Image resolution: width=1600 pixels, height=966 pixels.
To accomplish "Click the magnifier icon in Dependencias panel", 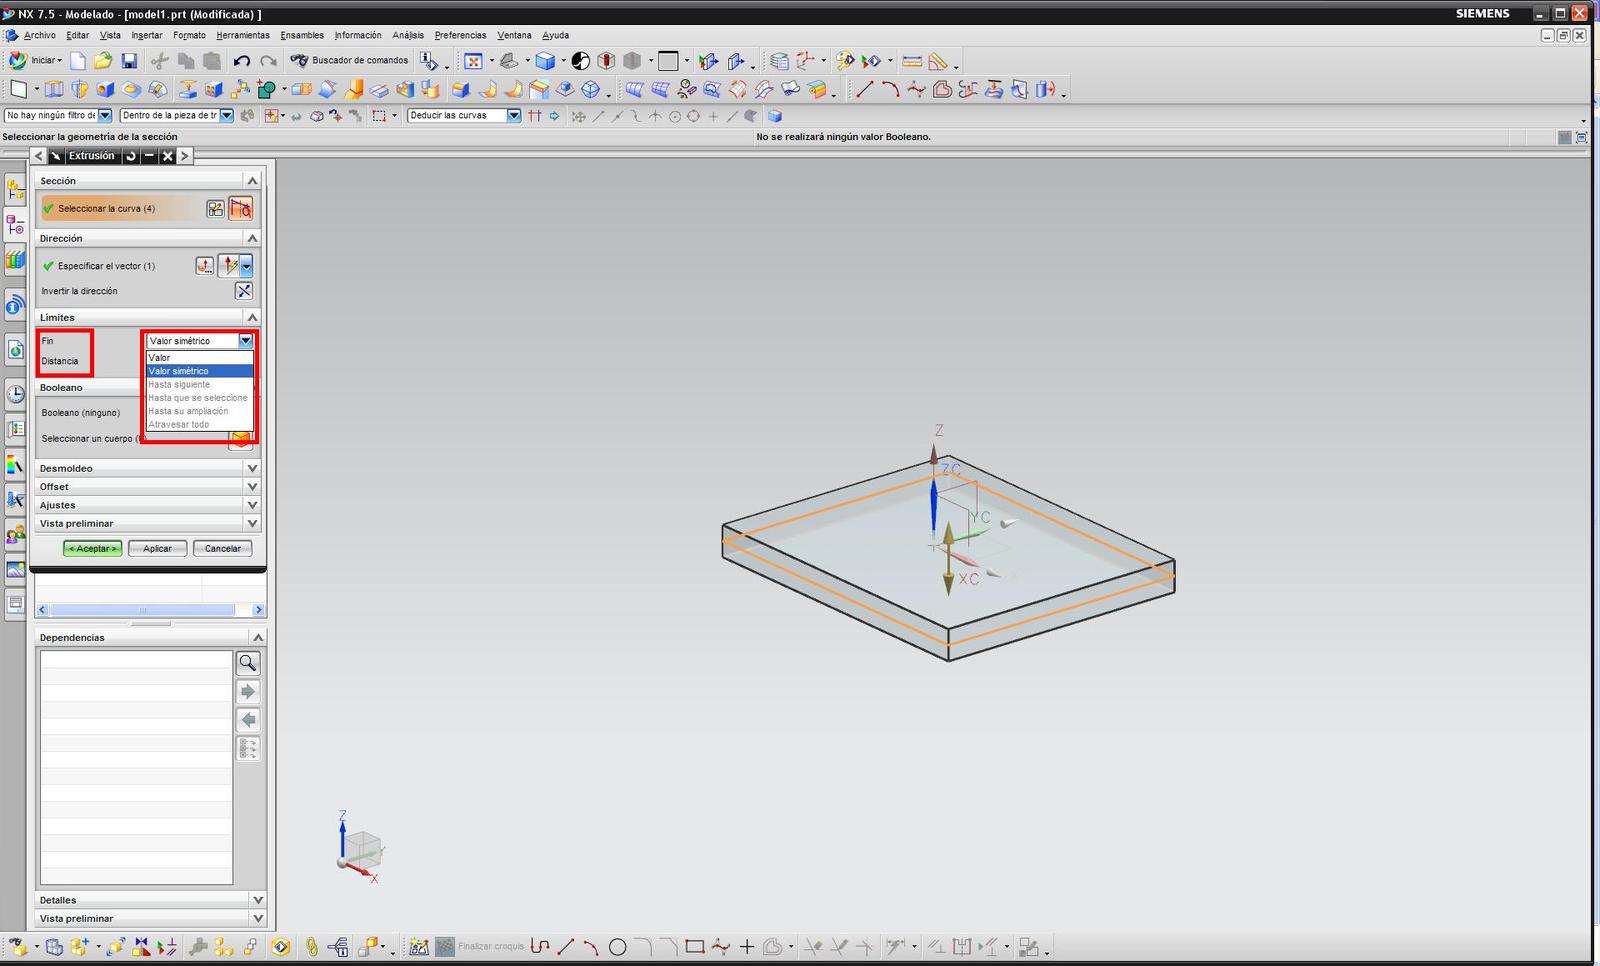I will point(248,663).
